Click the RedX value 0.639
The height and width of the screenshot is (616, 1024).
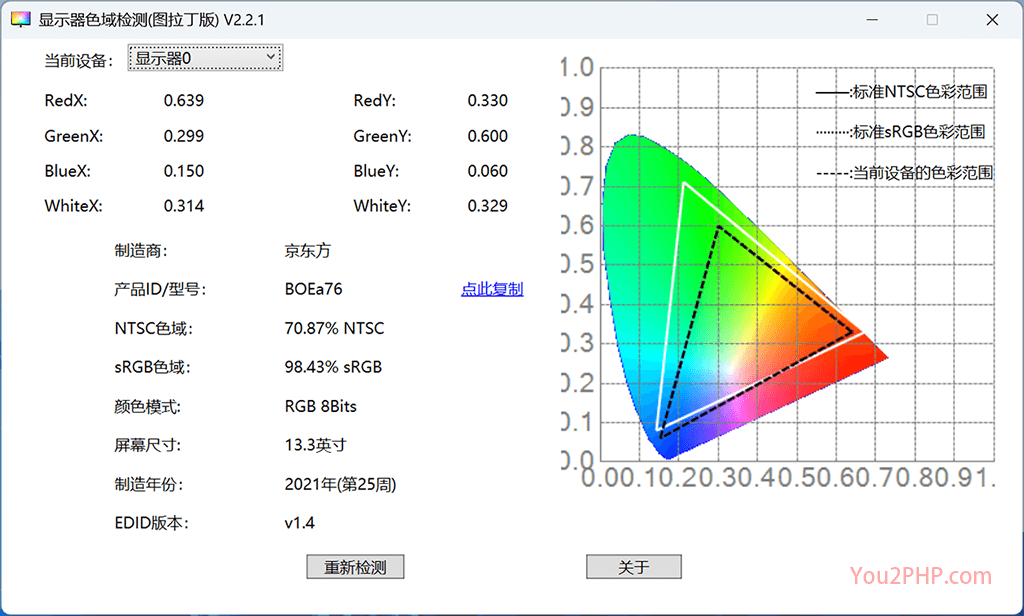184,101
